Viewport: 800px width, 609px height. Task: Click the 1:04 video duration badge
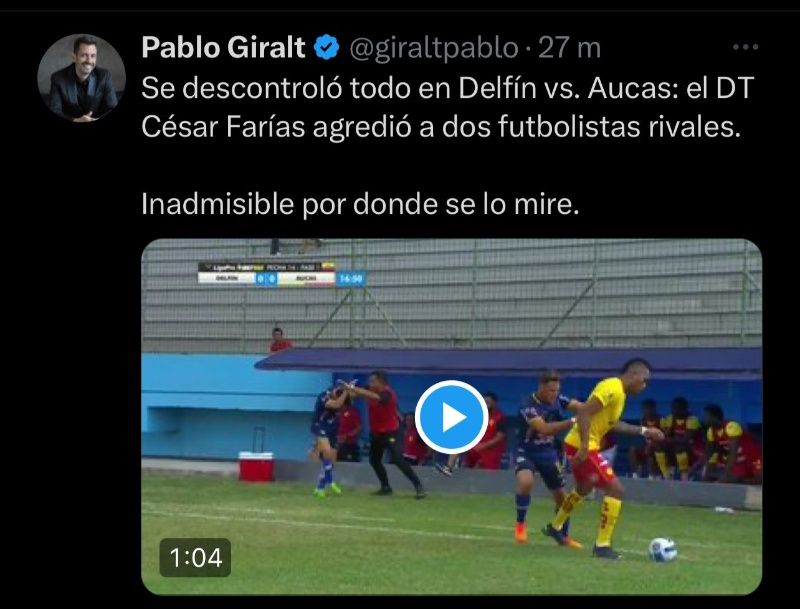[x=195, y=557]
